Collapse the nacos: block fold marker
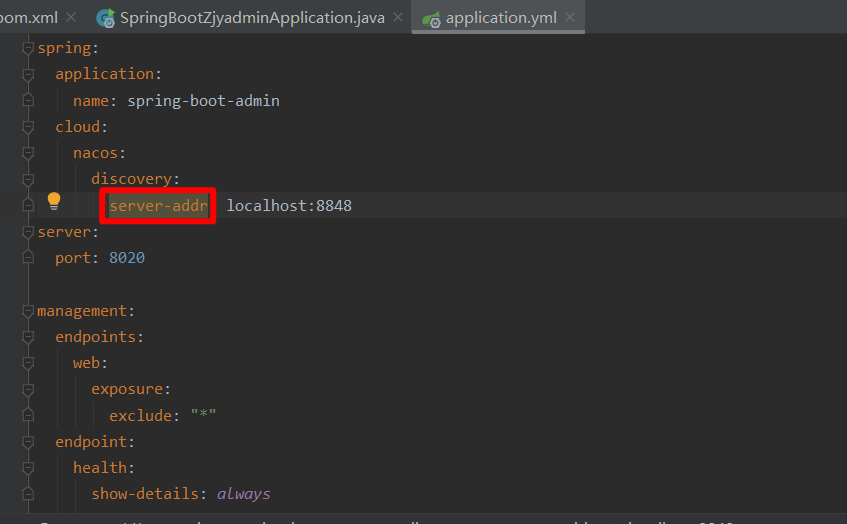This screenshot has height=524, width=847. click(28, 153)
